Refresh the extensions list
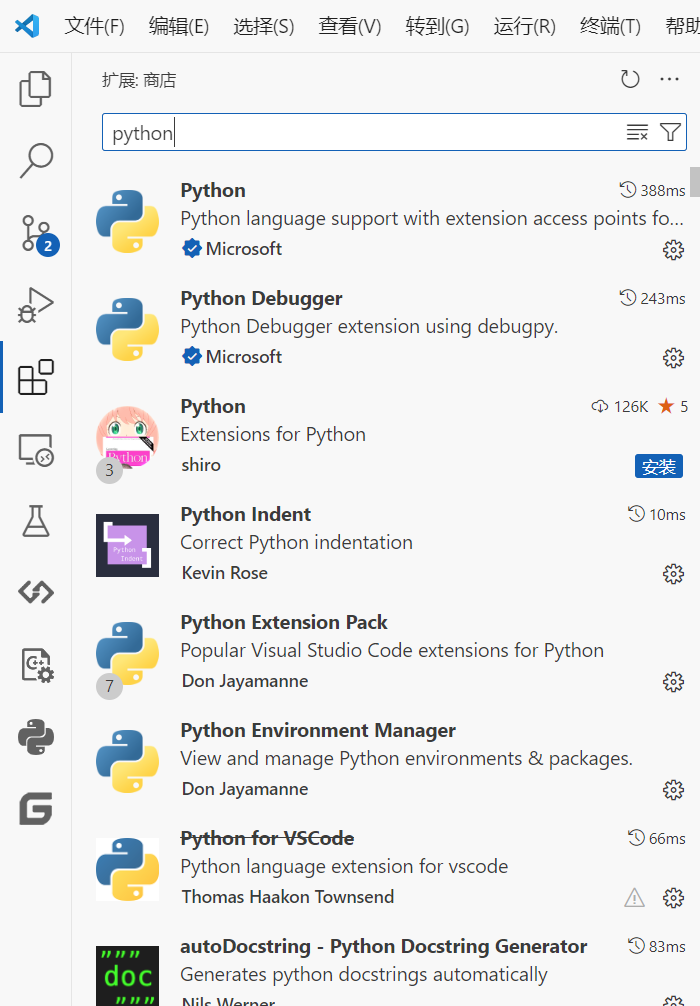This screenshot has height=1006, width=700. [x=630, y=80]
